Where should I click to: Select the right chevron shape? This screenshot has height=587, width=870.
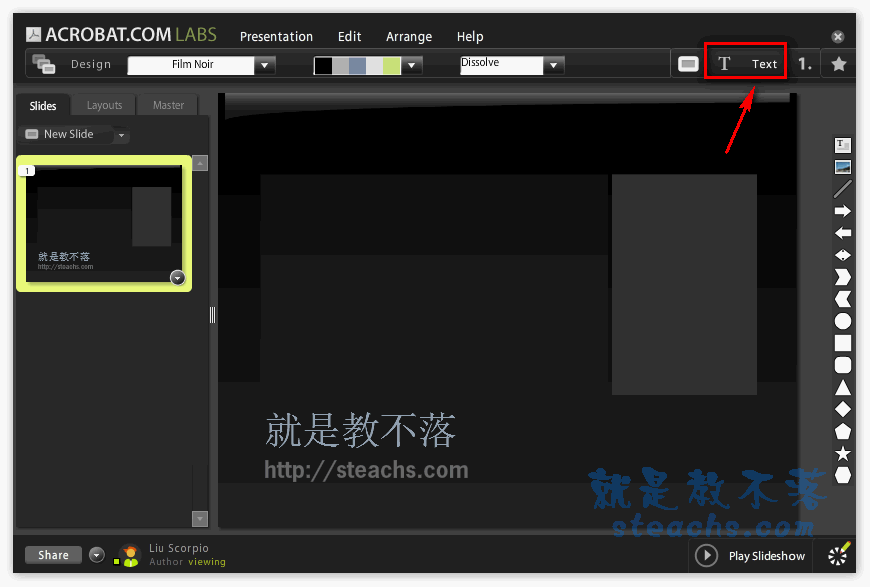click(x=843, y=277)
